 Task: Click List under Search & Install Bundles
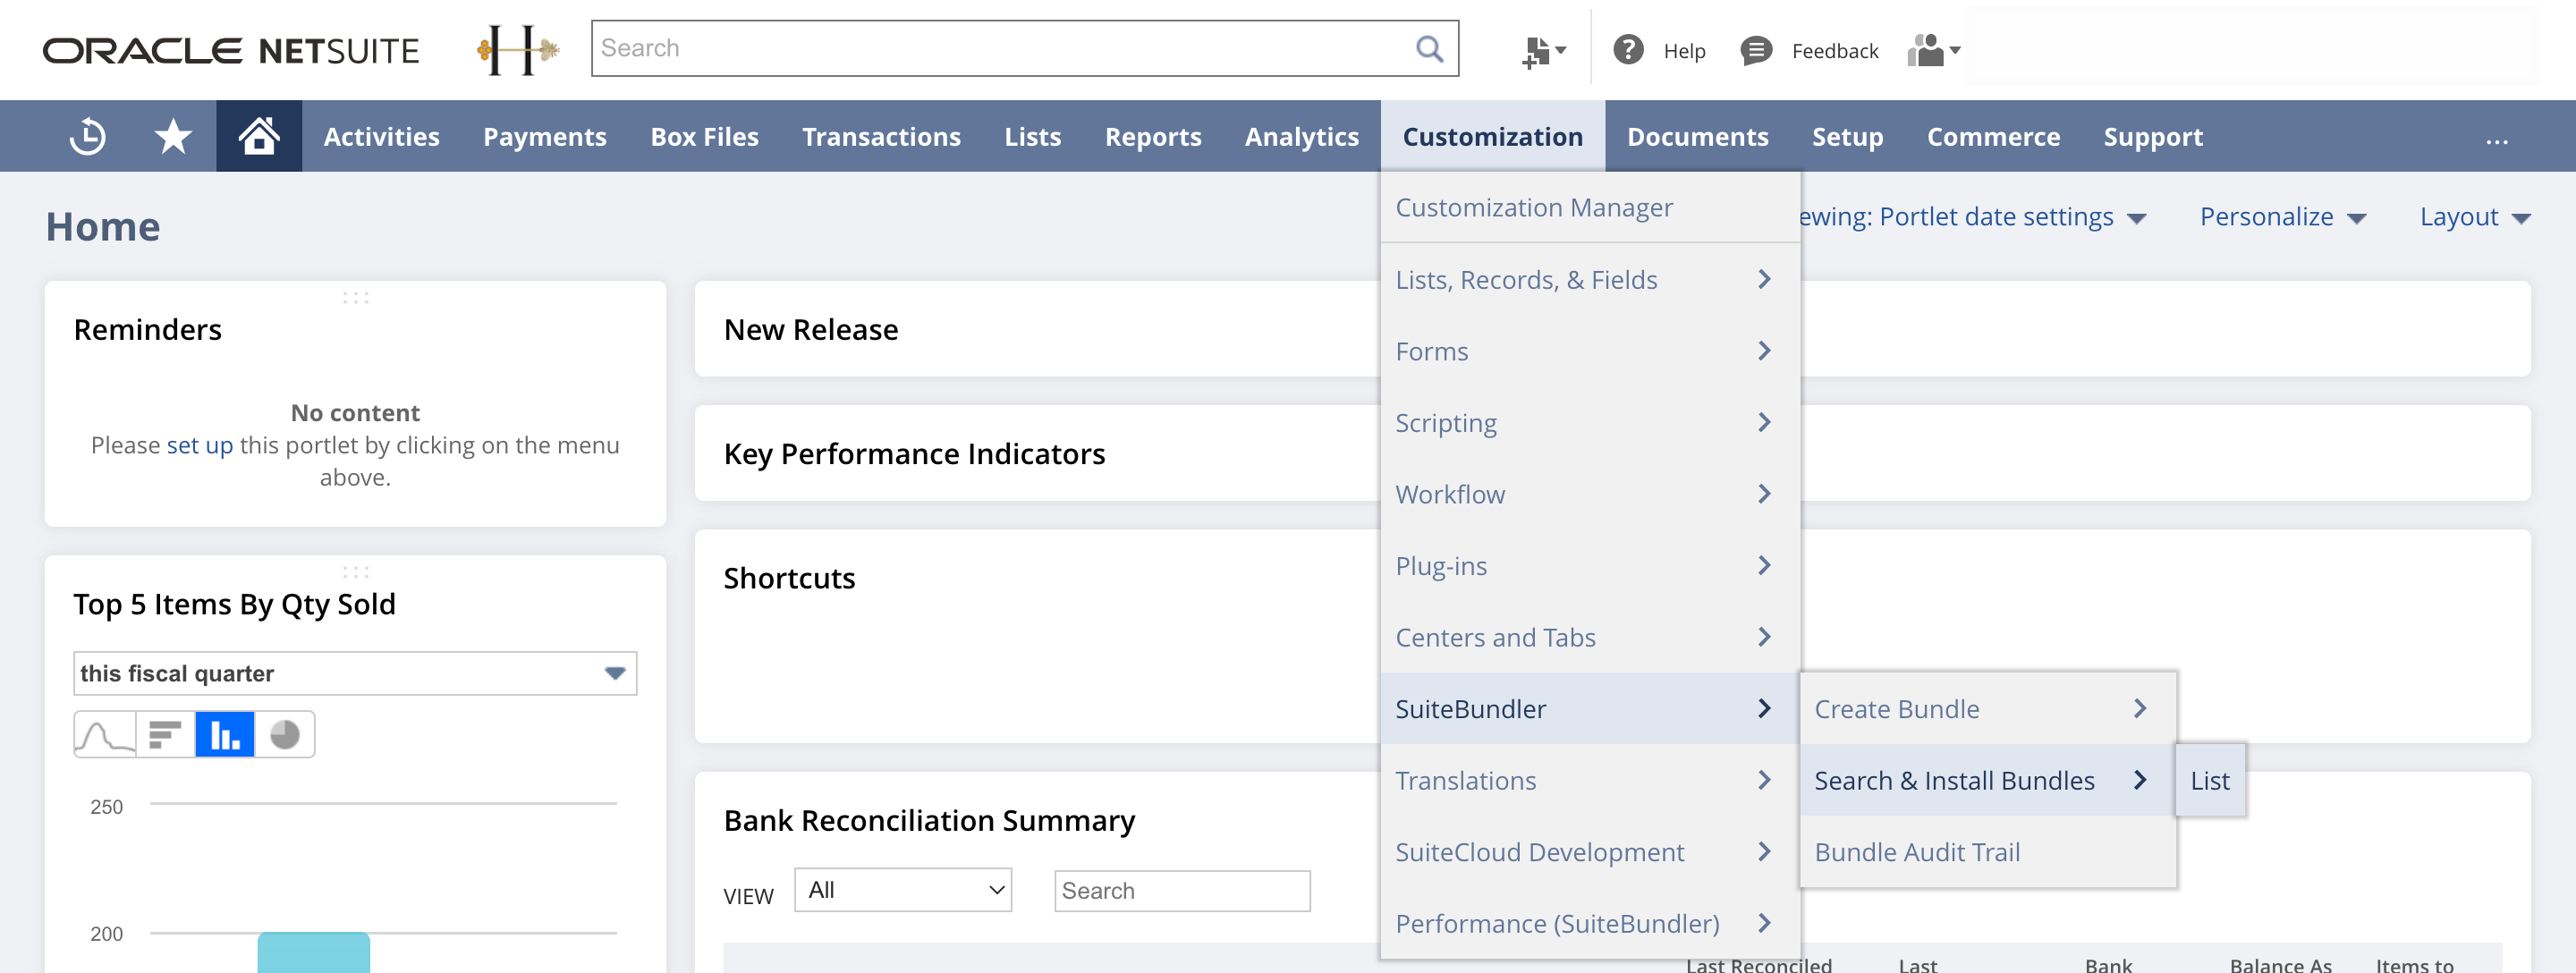pyautogui.click(x=2210, y=780)
